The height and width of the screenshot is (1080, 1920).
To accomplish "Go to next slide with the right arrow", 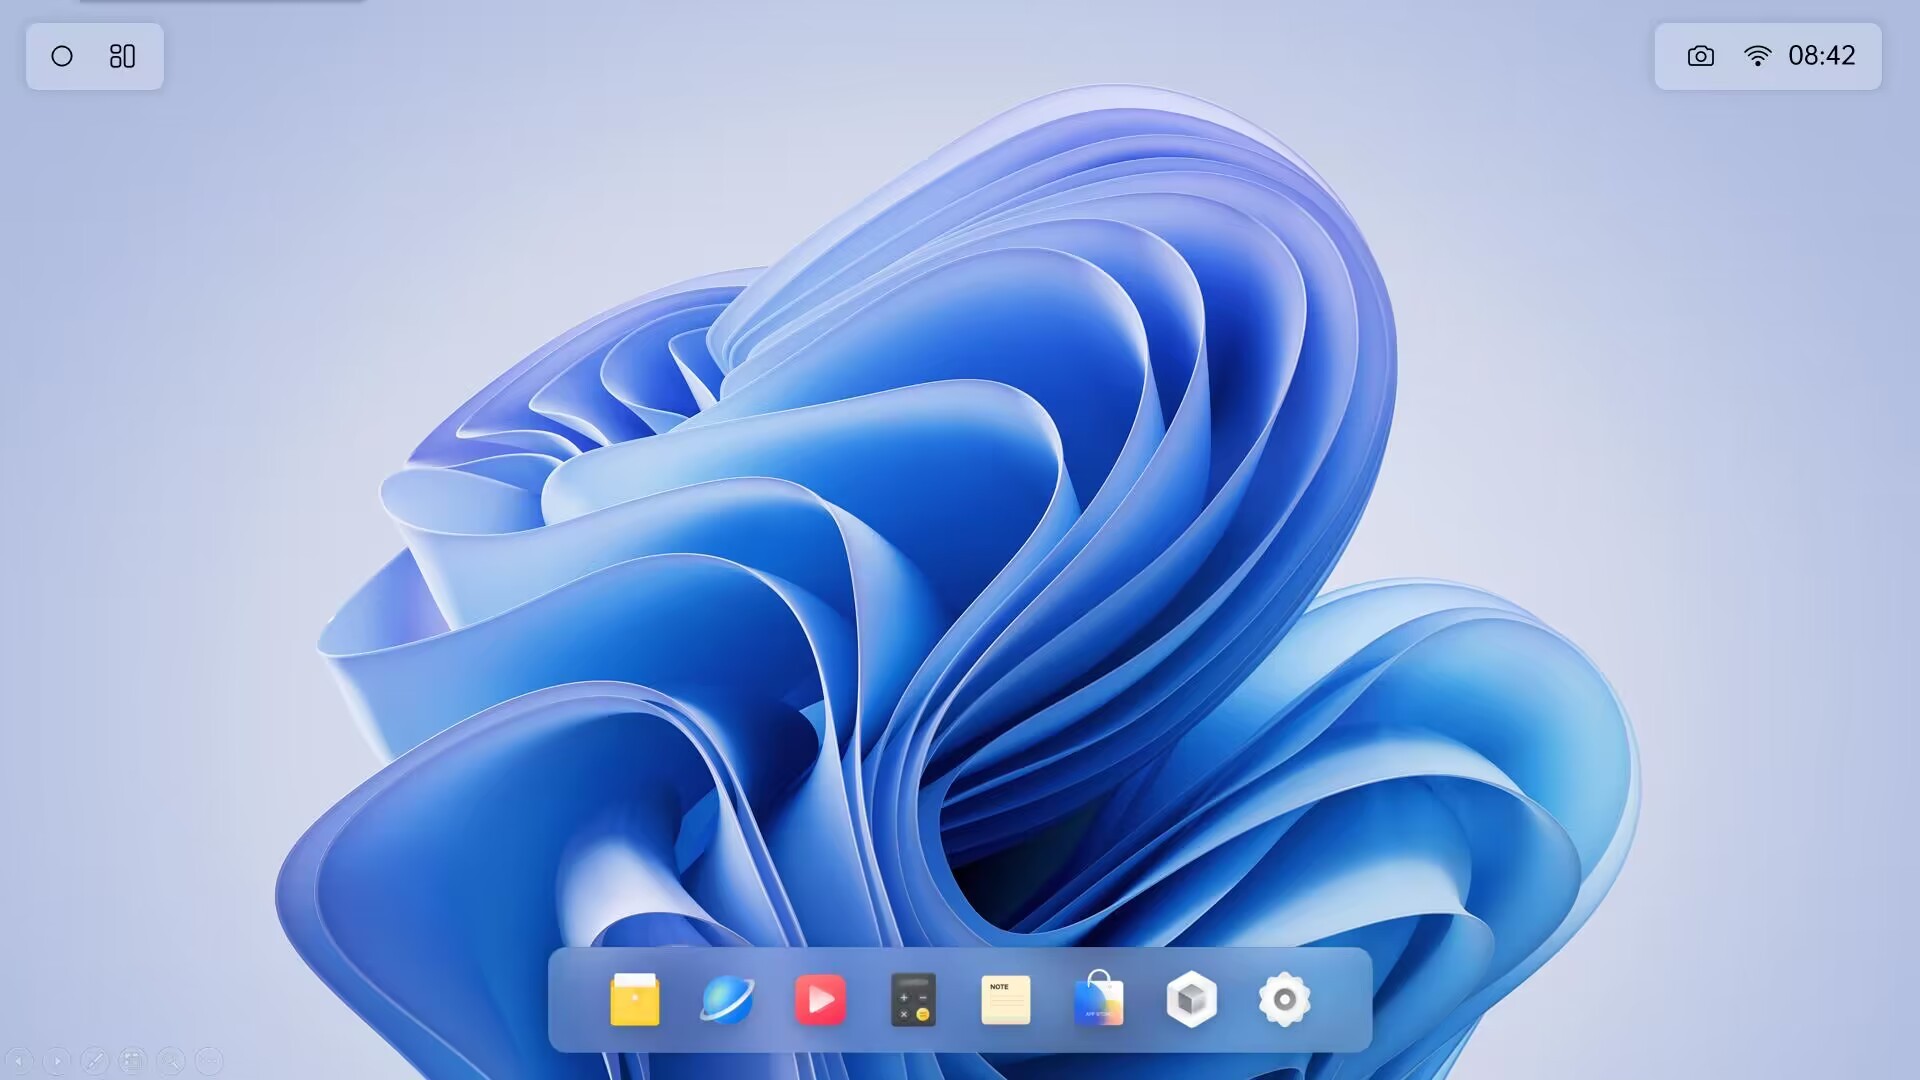I will (57, 1060).
